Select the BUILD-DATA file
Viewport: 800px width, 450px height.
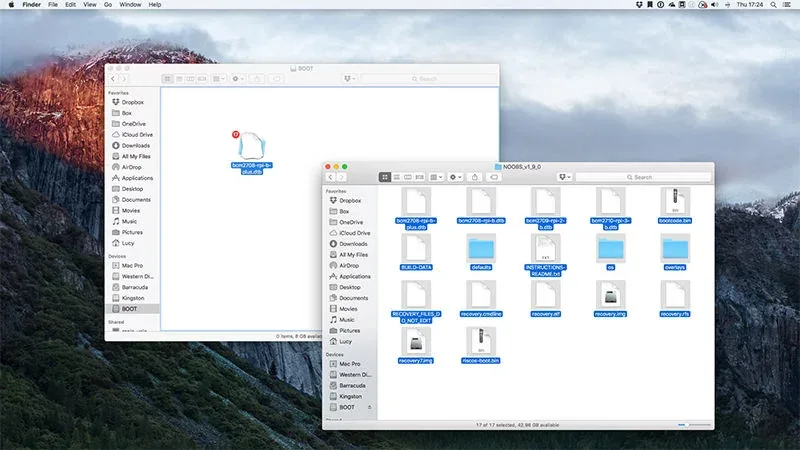pyautogui.click(x=416, y=248)
